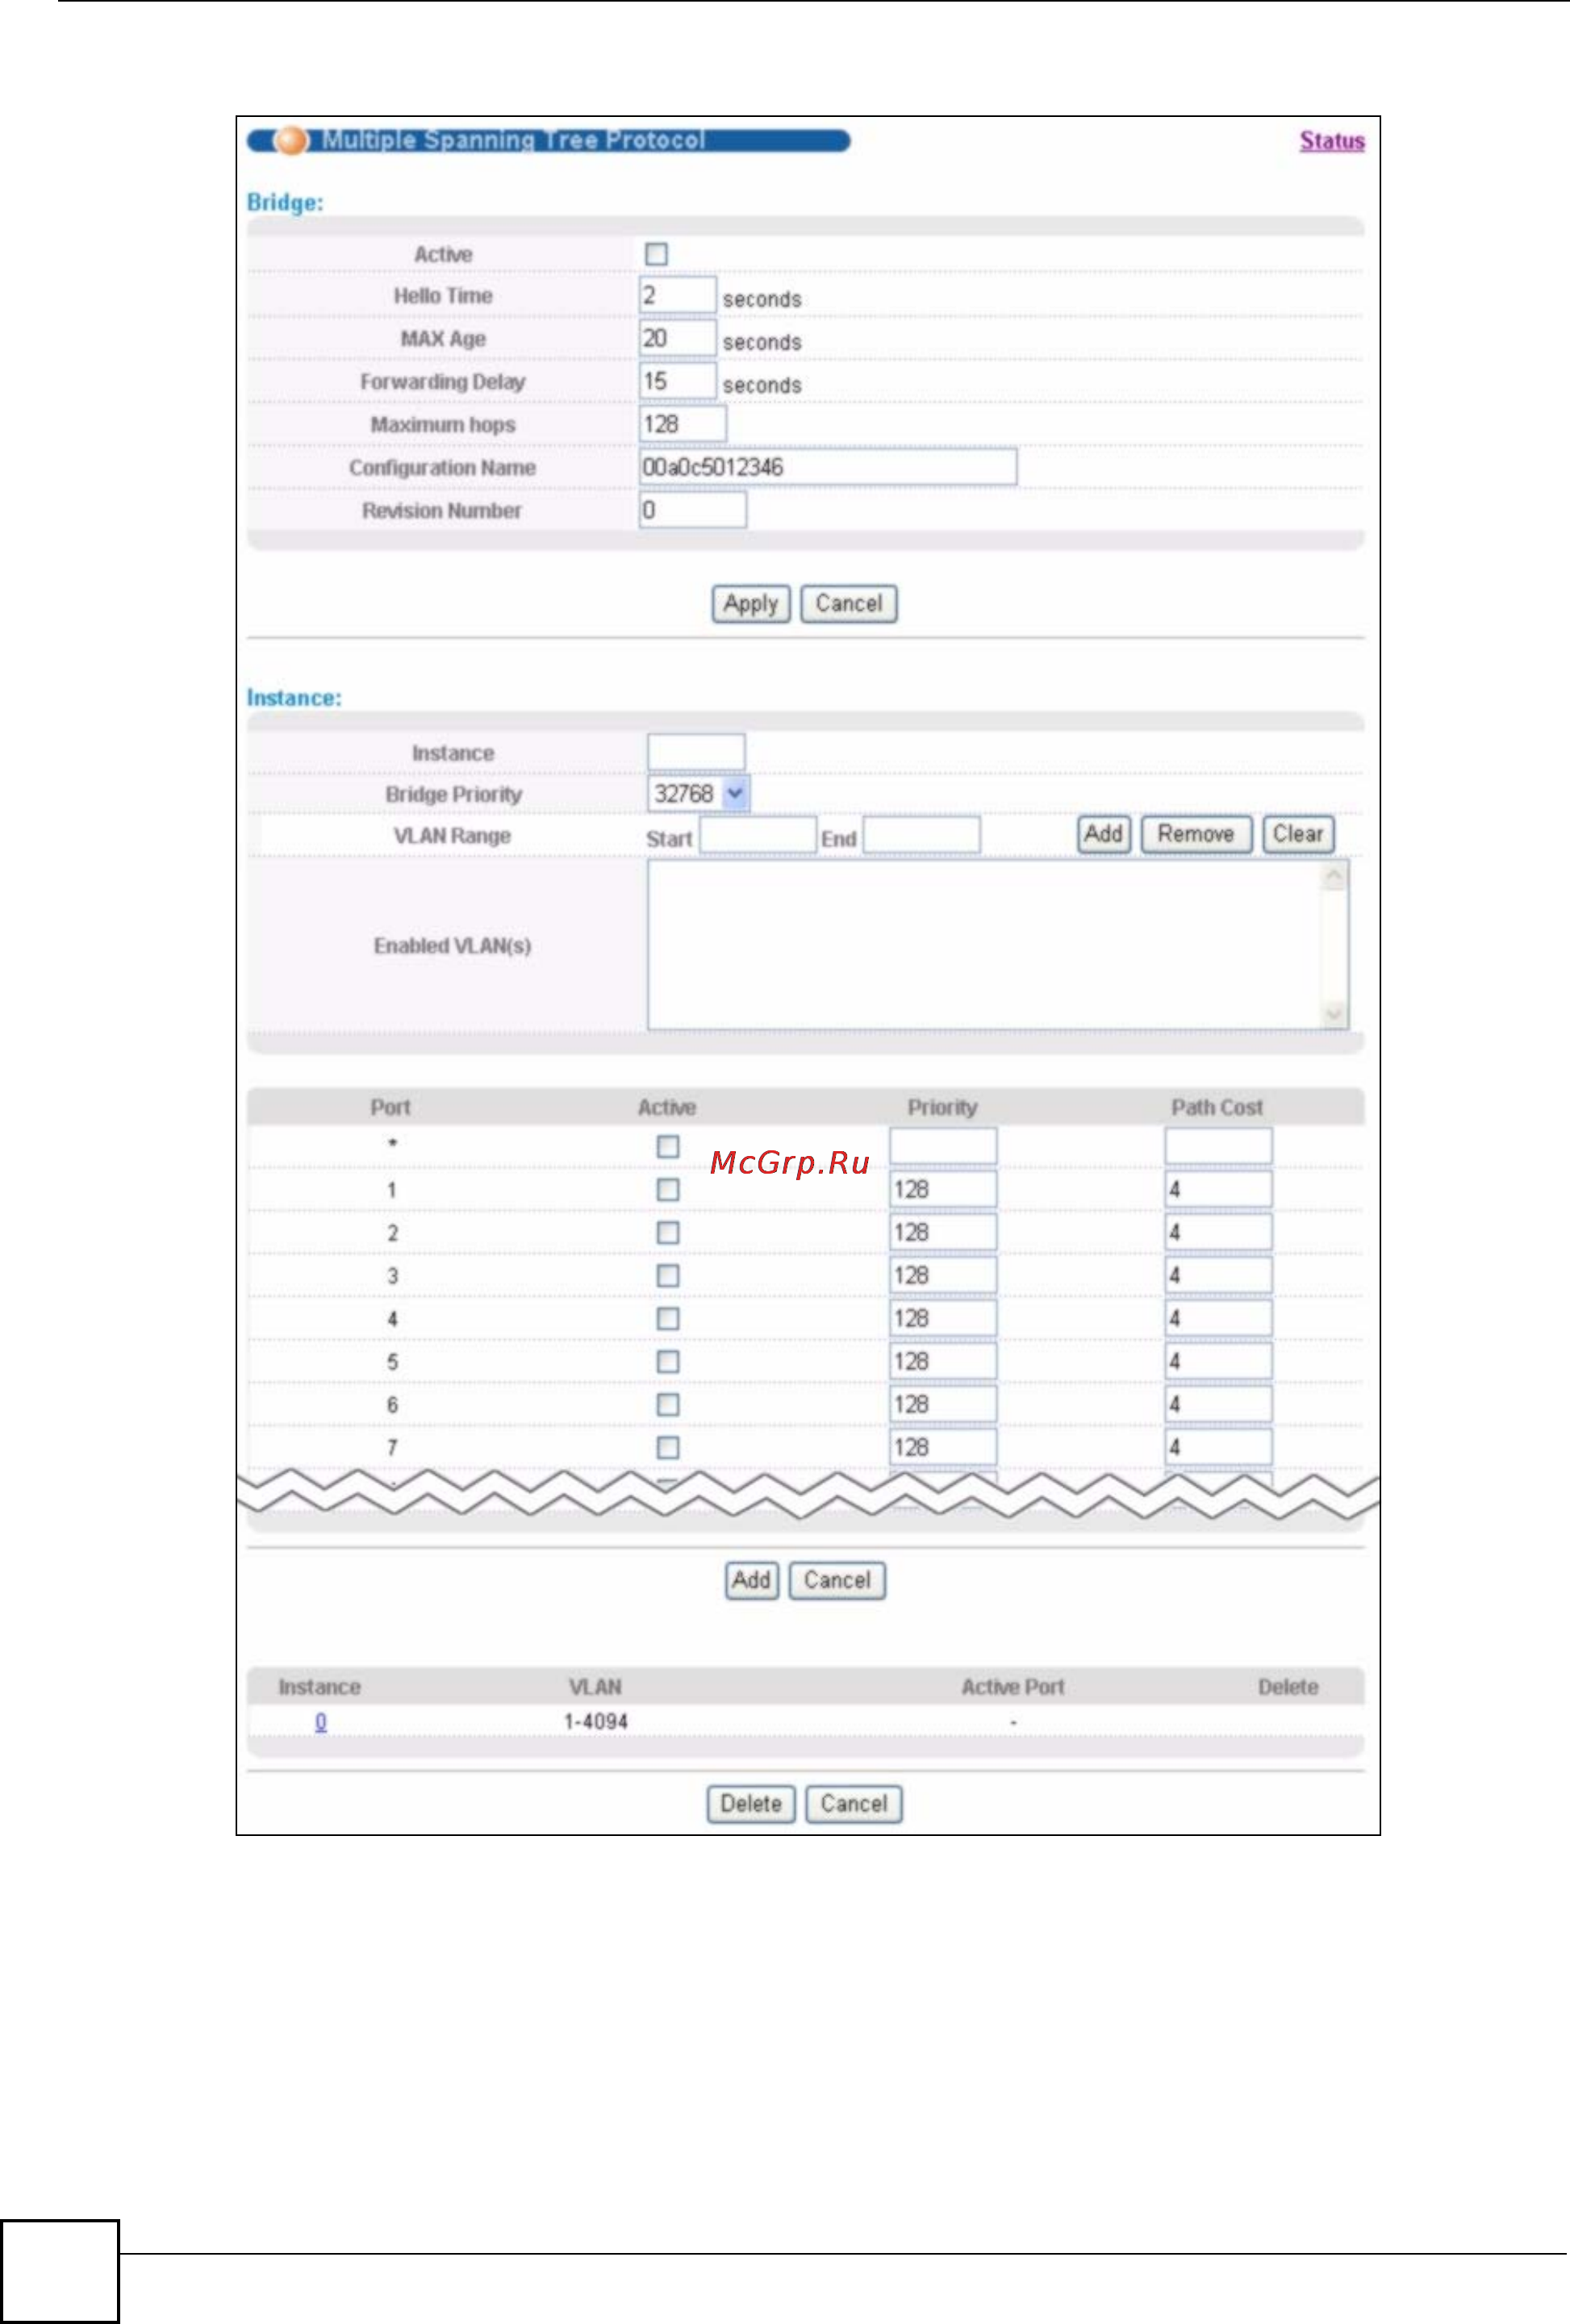
Task: Click the Enabled VLAN(s) list box
Action: pyautogui.click(x=997, y=945)
